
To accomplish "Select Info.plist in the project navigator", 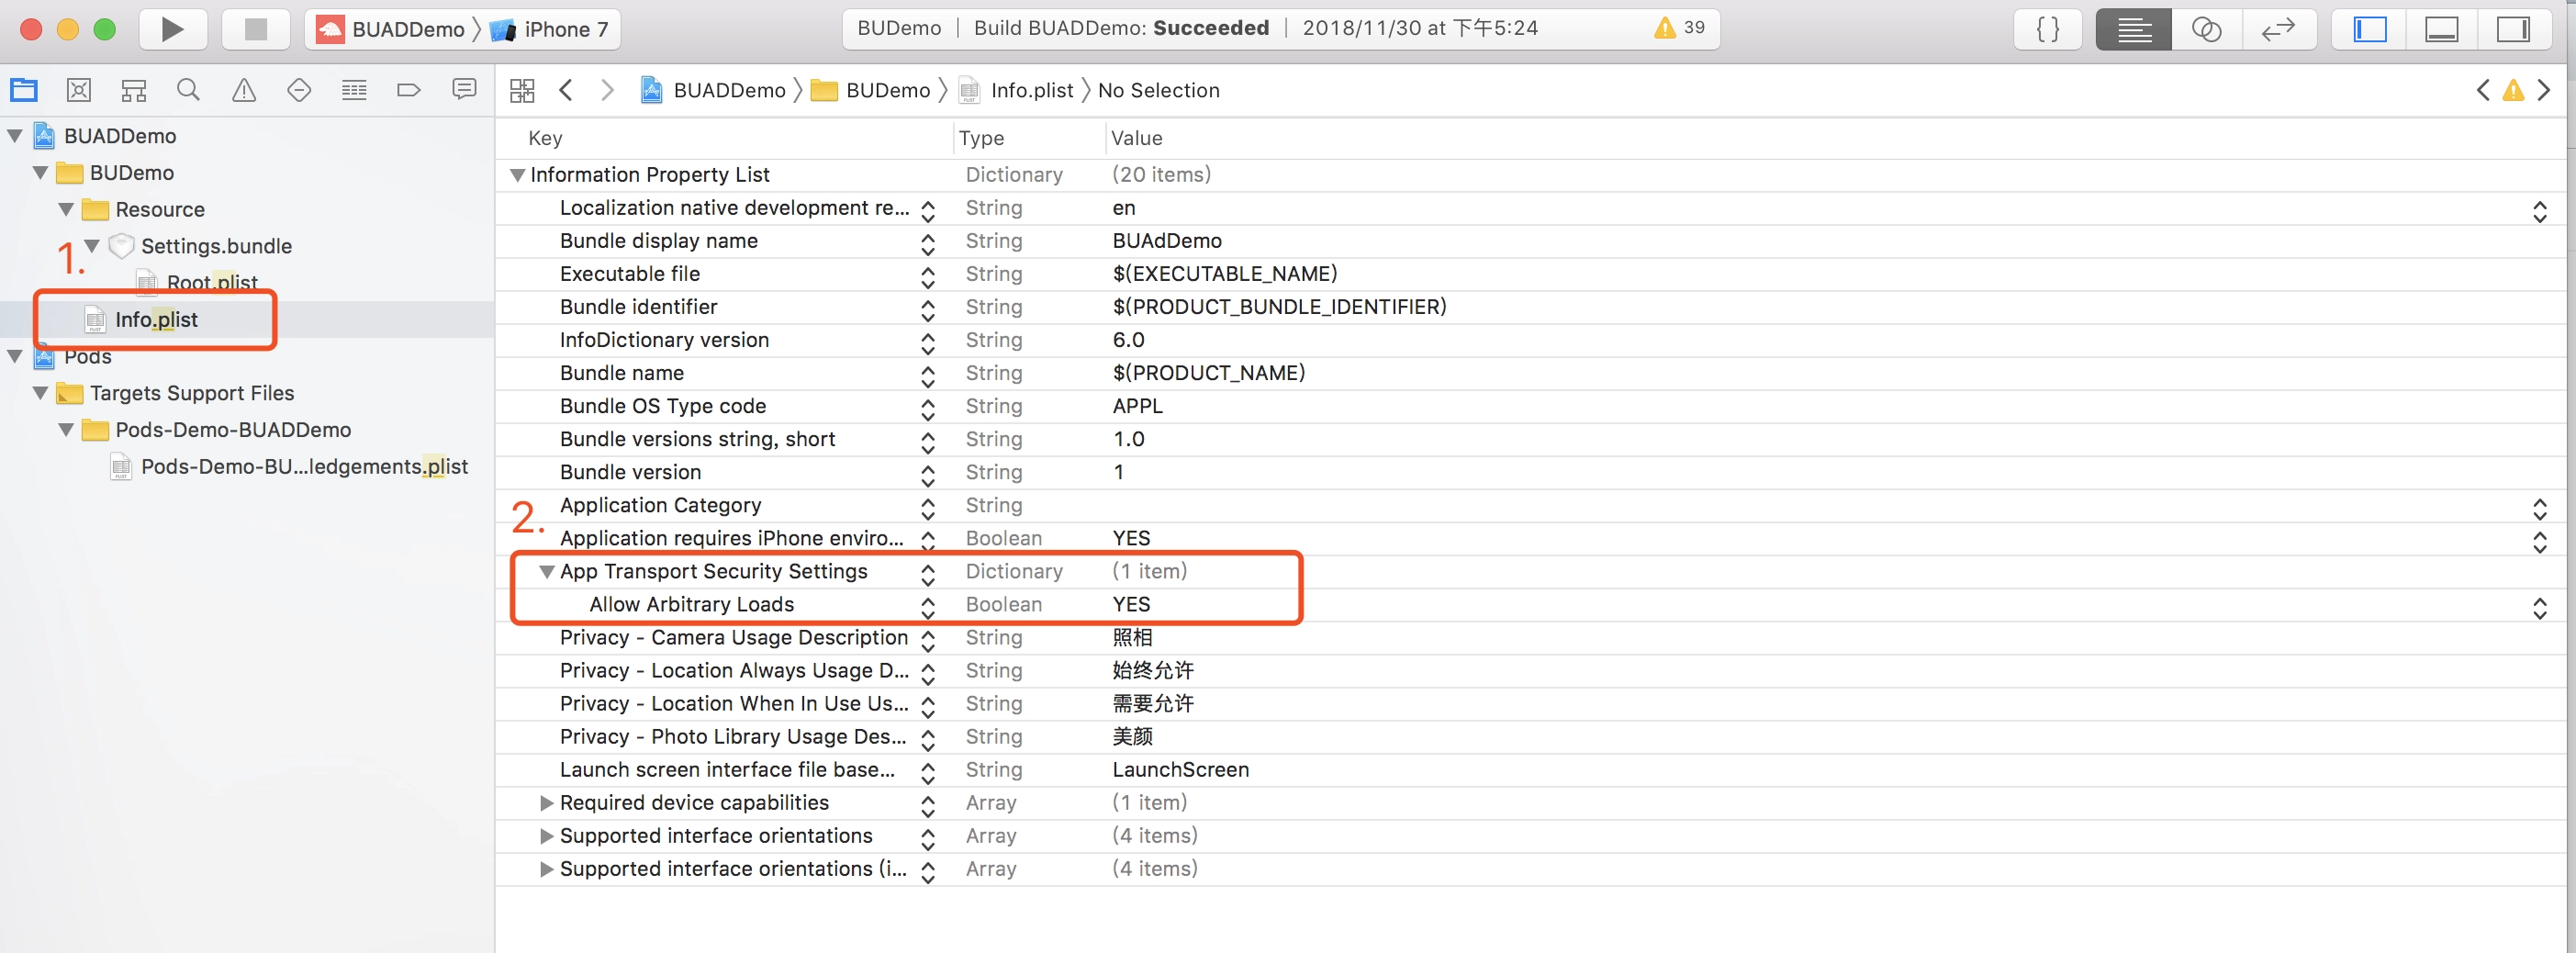I will click(x=156, y=320).
